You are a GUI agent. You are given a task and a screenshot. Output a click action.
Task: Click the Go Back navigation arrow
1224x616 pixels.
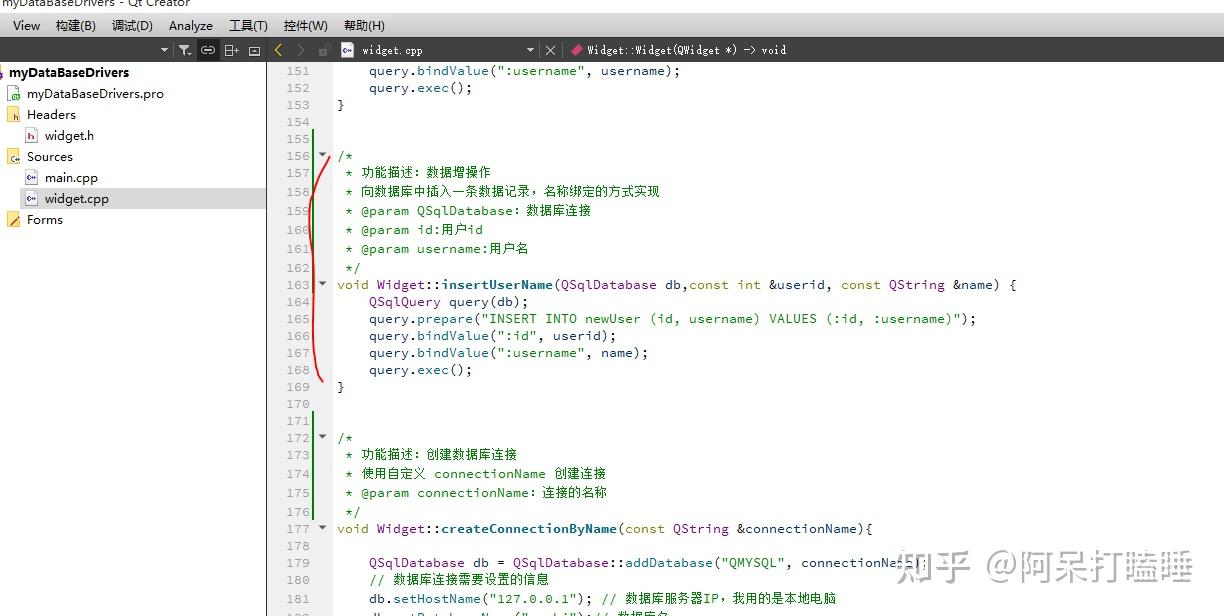tap(279, 49)
